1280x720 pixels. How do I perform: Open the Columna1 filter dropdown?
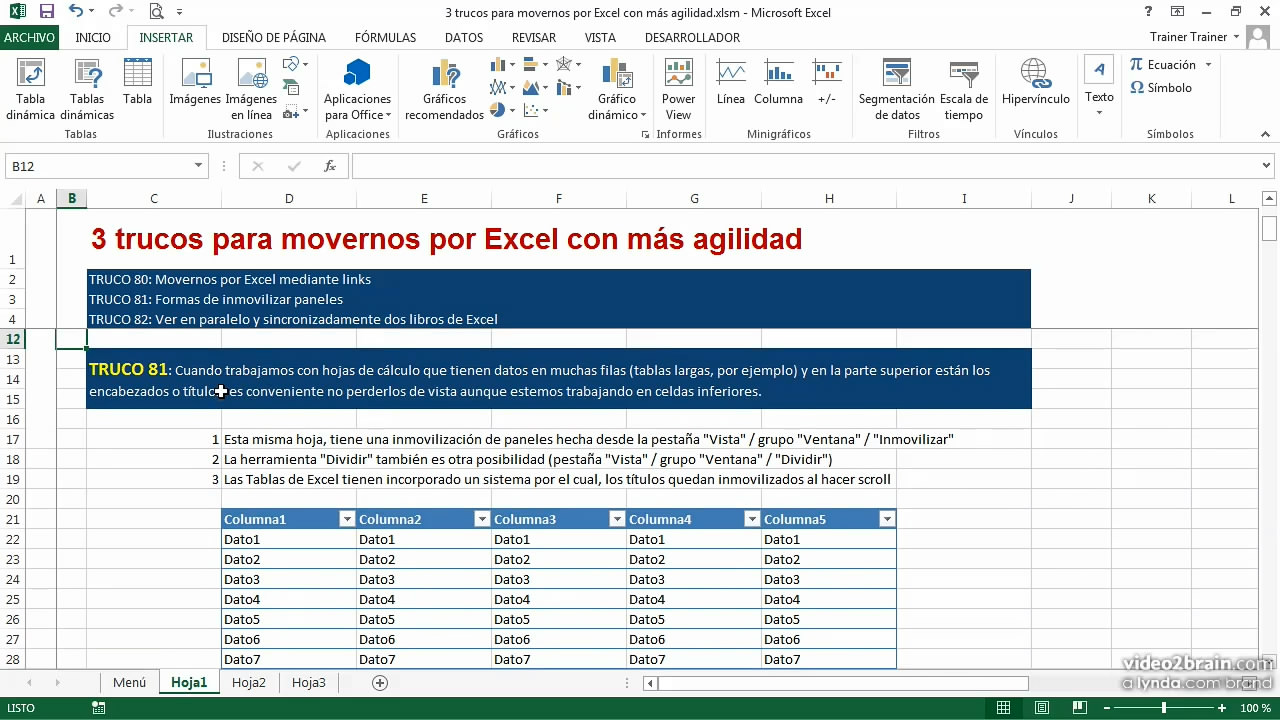[x=347, y=519]
